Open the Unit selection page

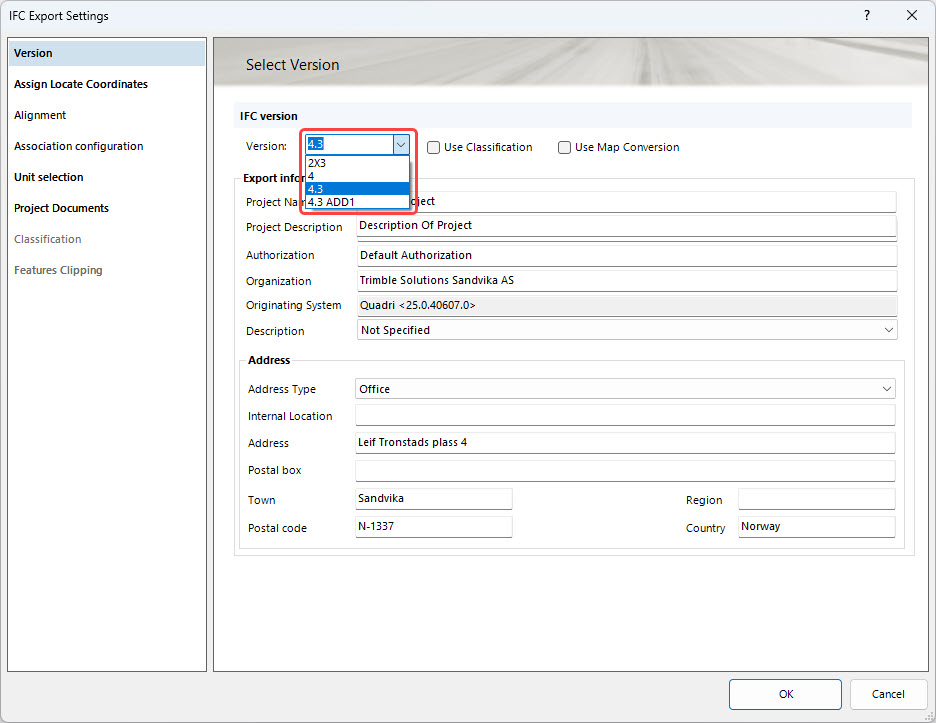(107, 177)
